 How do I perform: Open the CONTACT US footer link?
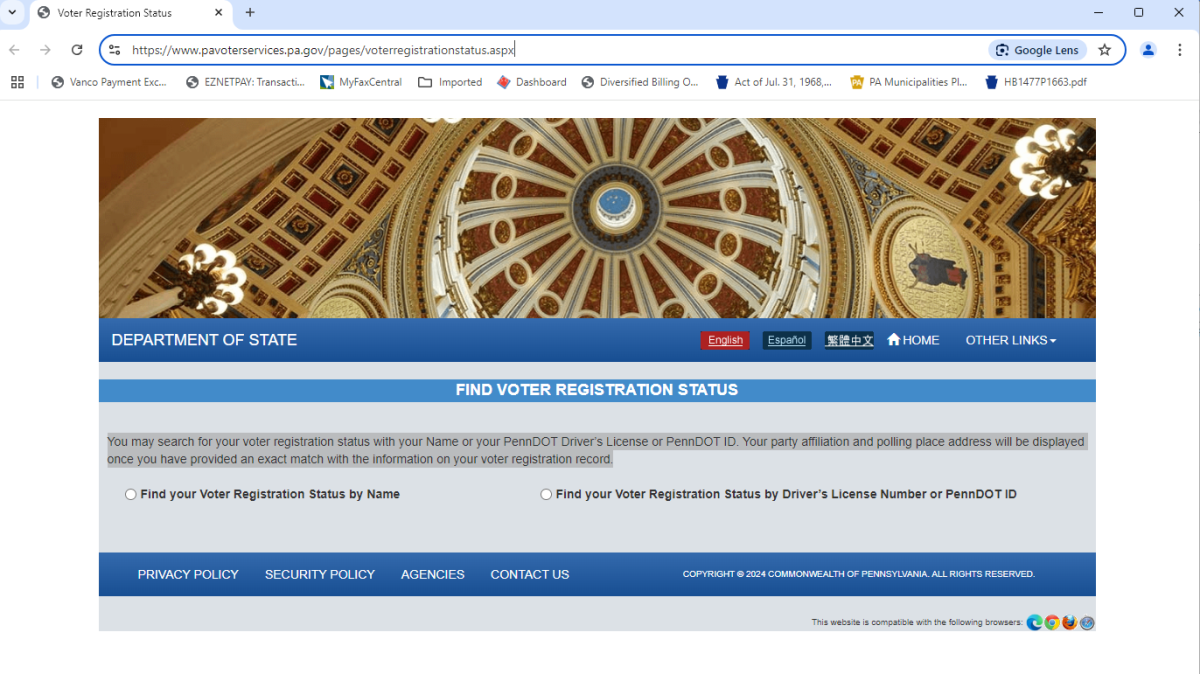pos(529,574)
